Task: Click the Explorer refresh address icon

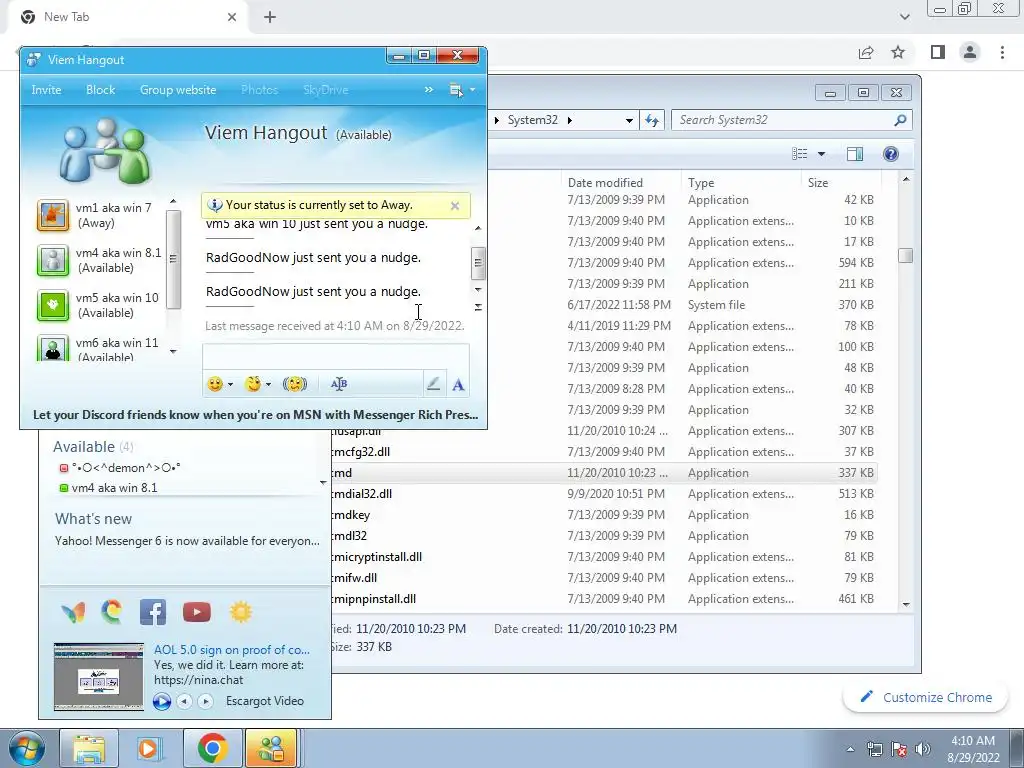Action: pos(652,120)
